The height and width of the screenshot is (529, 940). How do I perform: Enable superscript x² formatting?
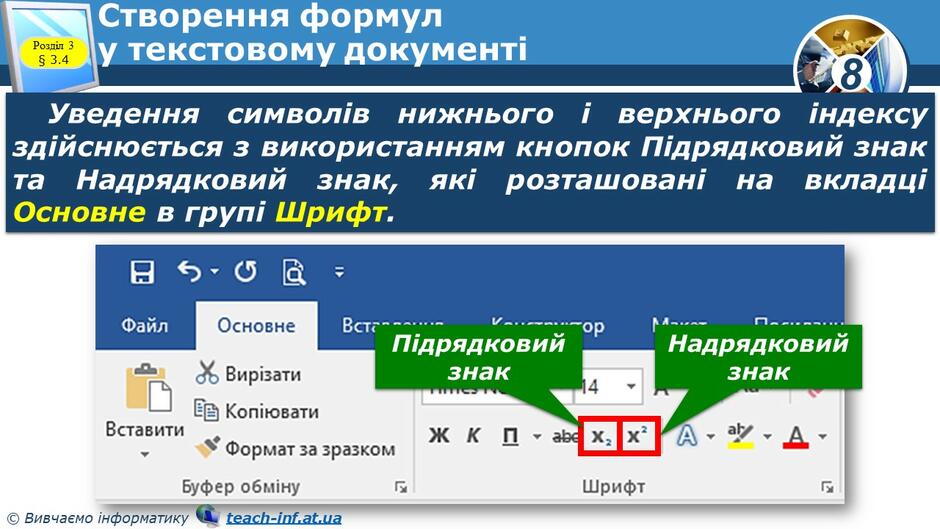(x=639, y=436)
